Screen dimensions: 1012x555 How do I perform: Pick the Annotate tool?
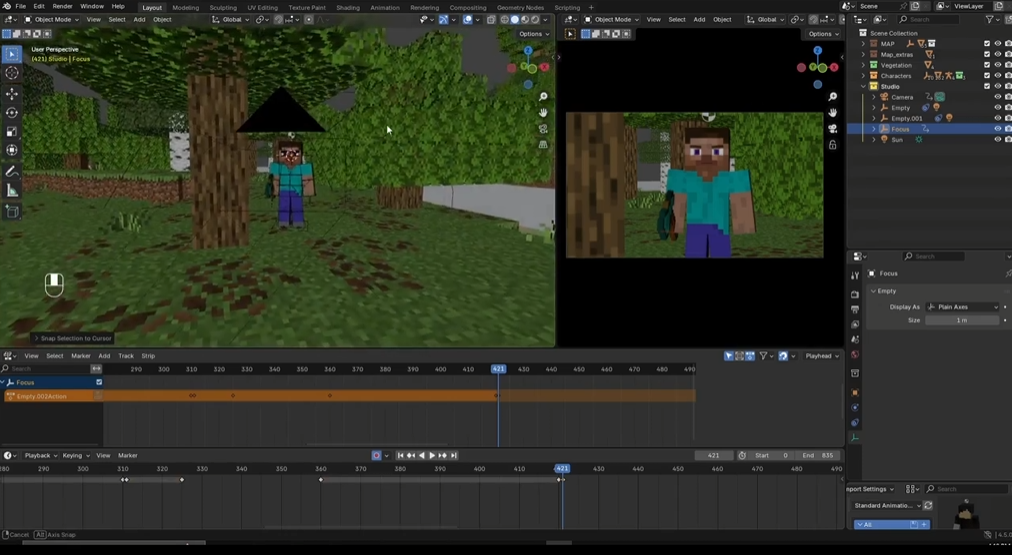[12, 172]
